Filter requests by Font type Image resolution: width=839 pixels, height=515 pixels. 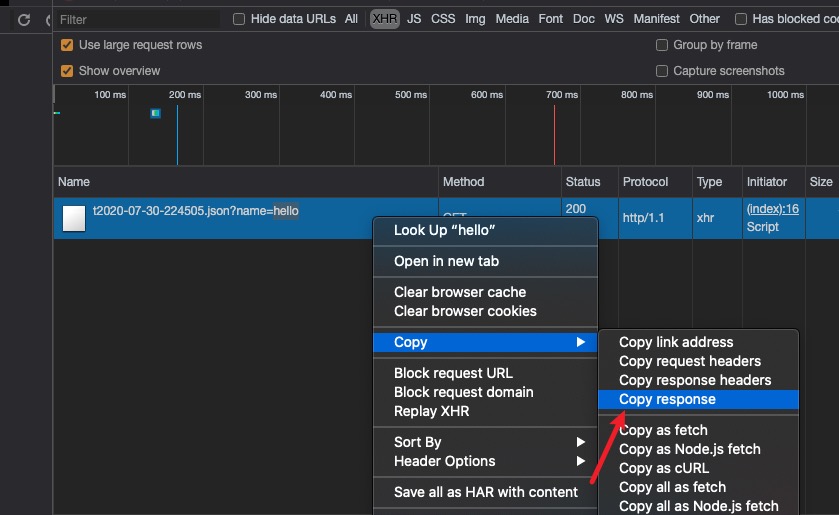[551, 19]
